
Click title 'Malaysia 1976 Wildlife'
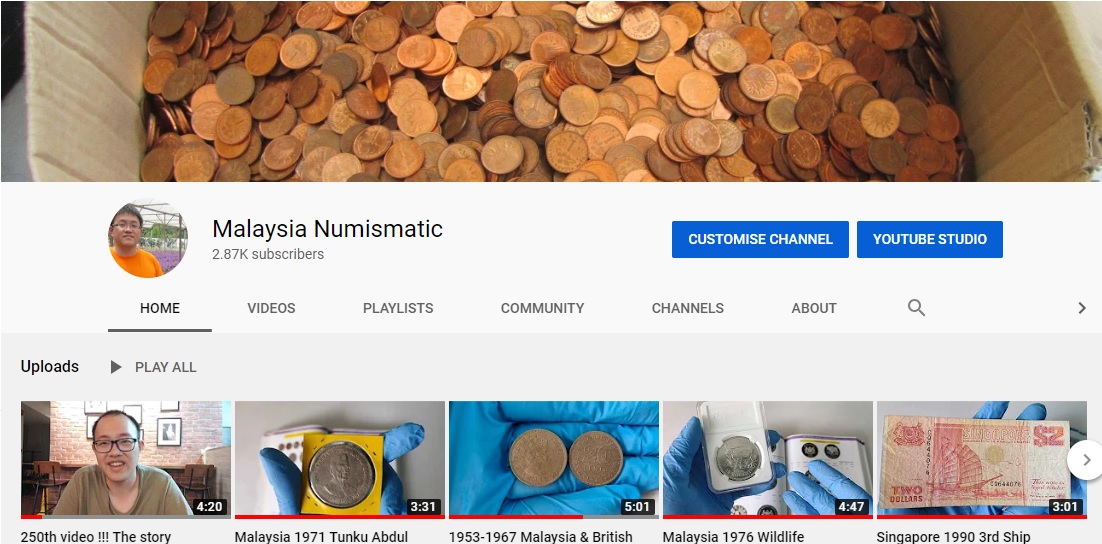[733, 536]
